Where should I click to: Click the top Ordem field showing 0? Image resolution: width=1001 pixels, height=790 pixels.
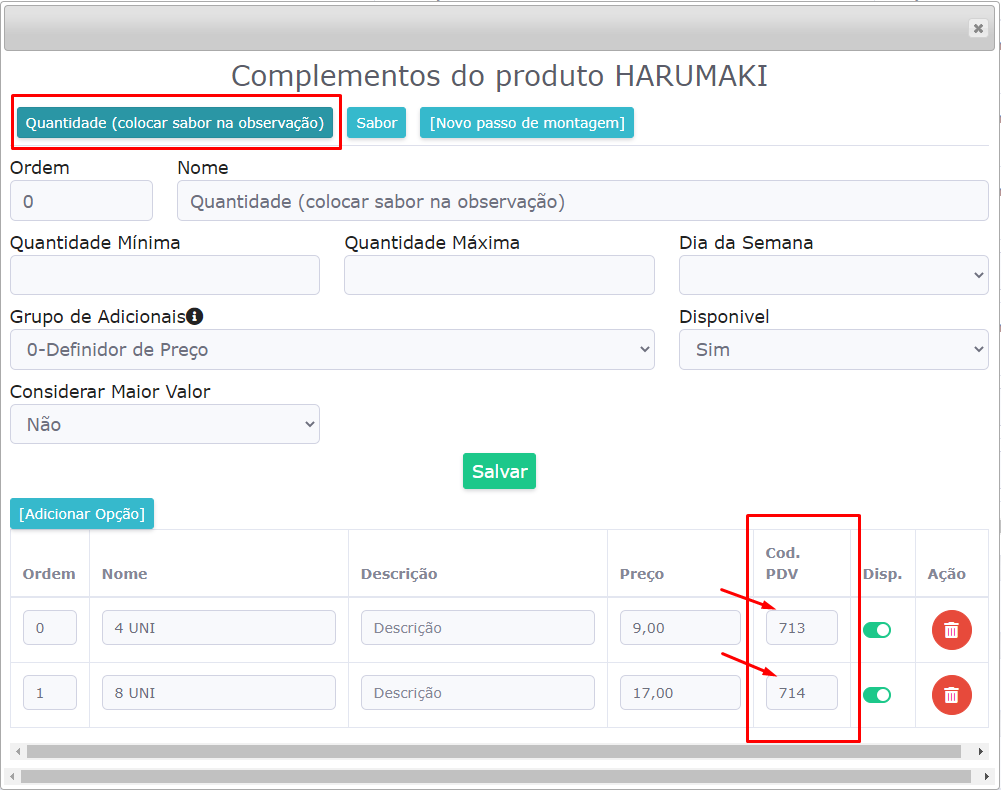tap(81, 201)
